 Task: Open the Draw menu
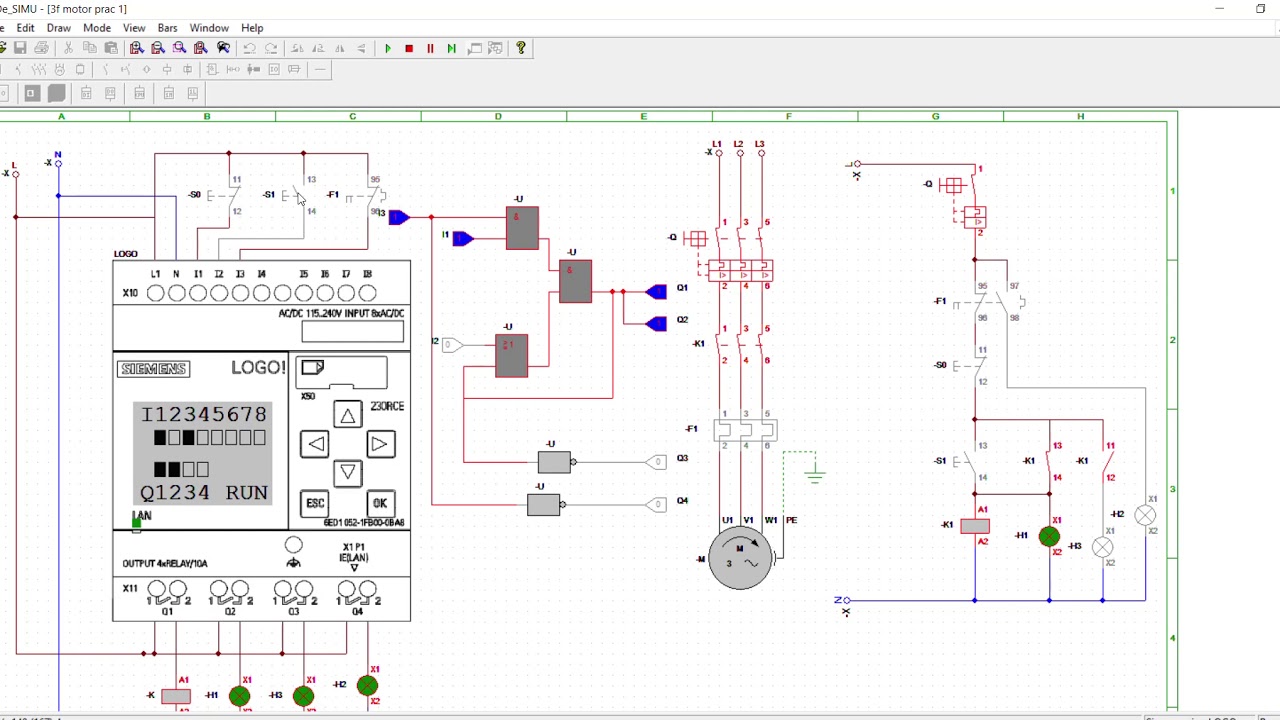click(59, 28)
